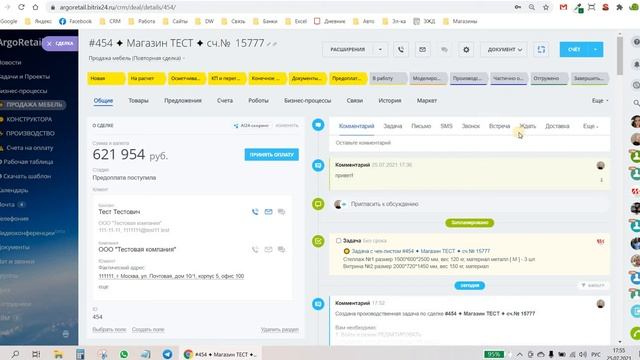Open WhatsApp in the taskbar
This screenshot has height=360, width=640.
[x=124, y=354]
